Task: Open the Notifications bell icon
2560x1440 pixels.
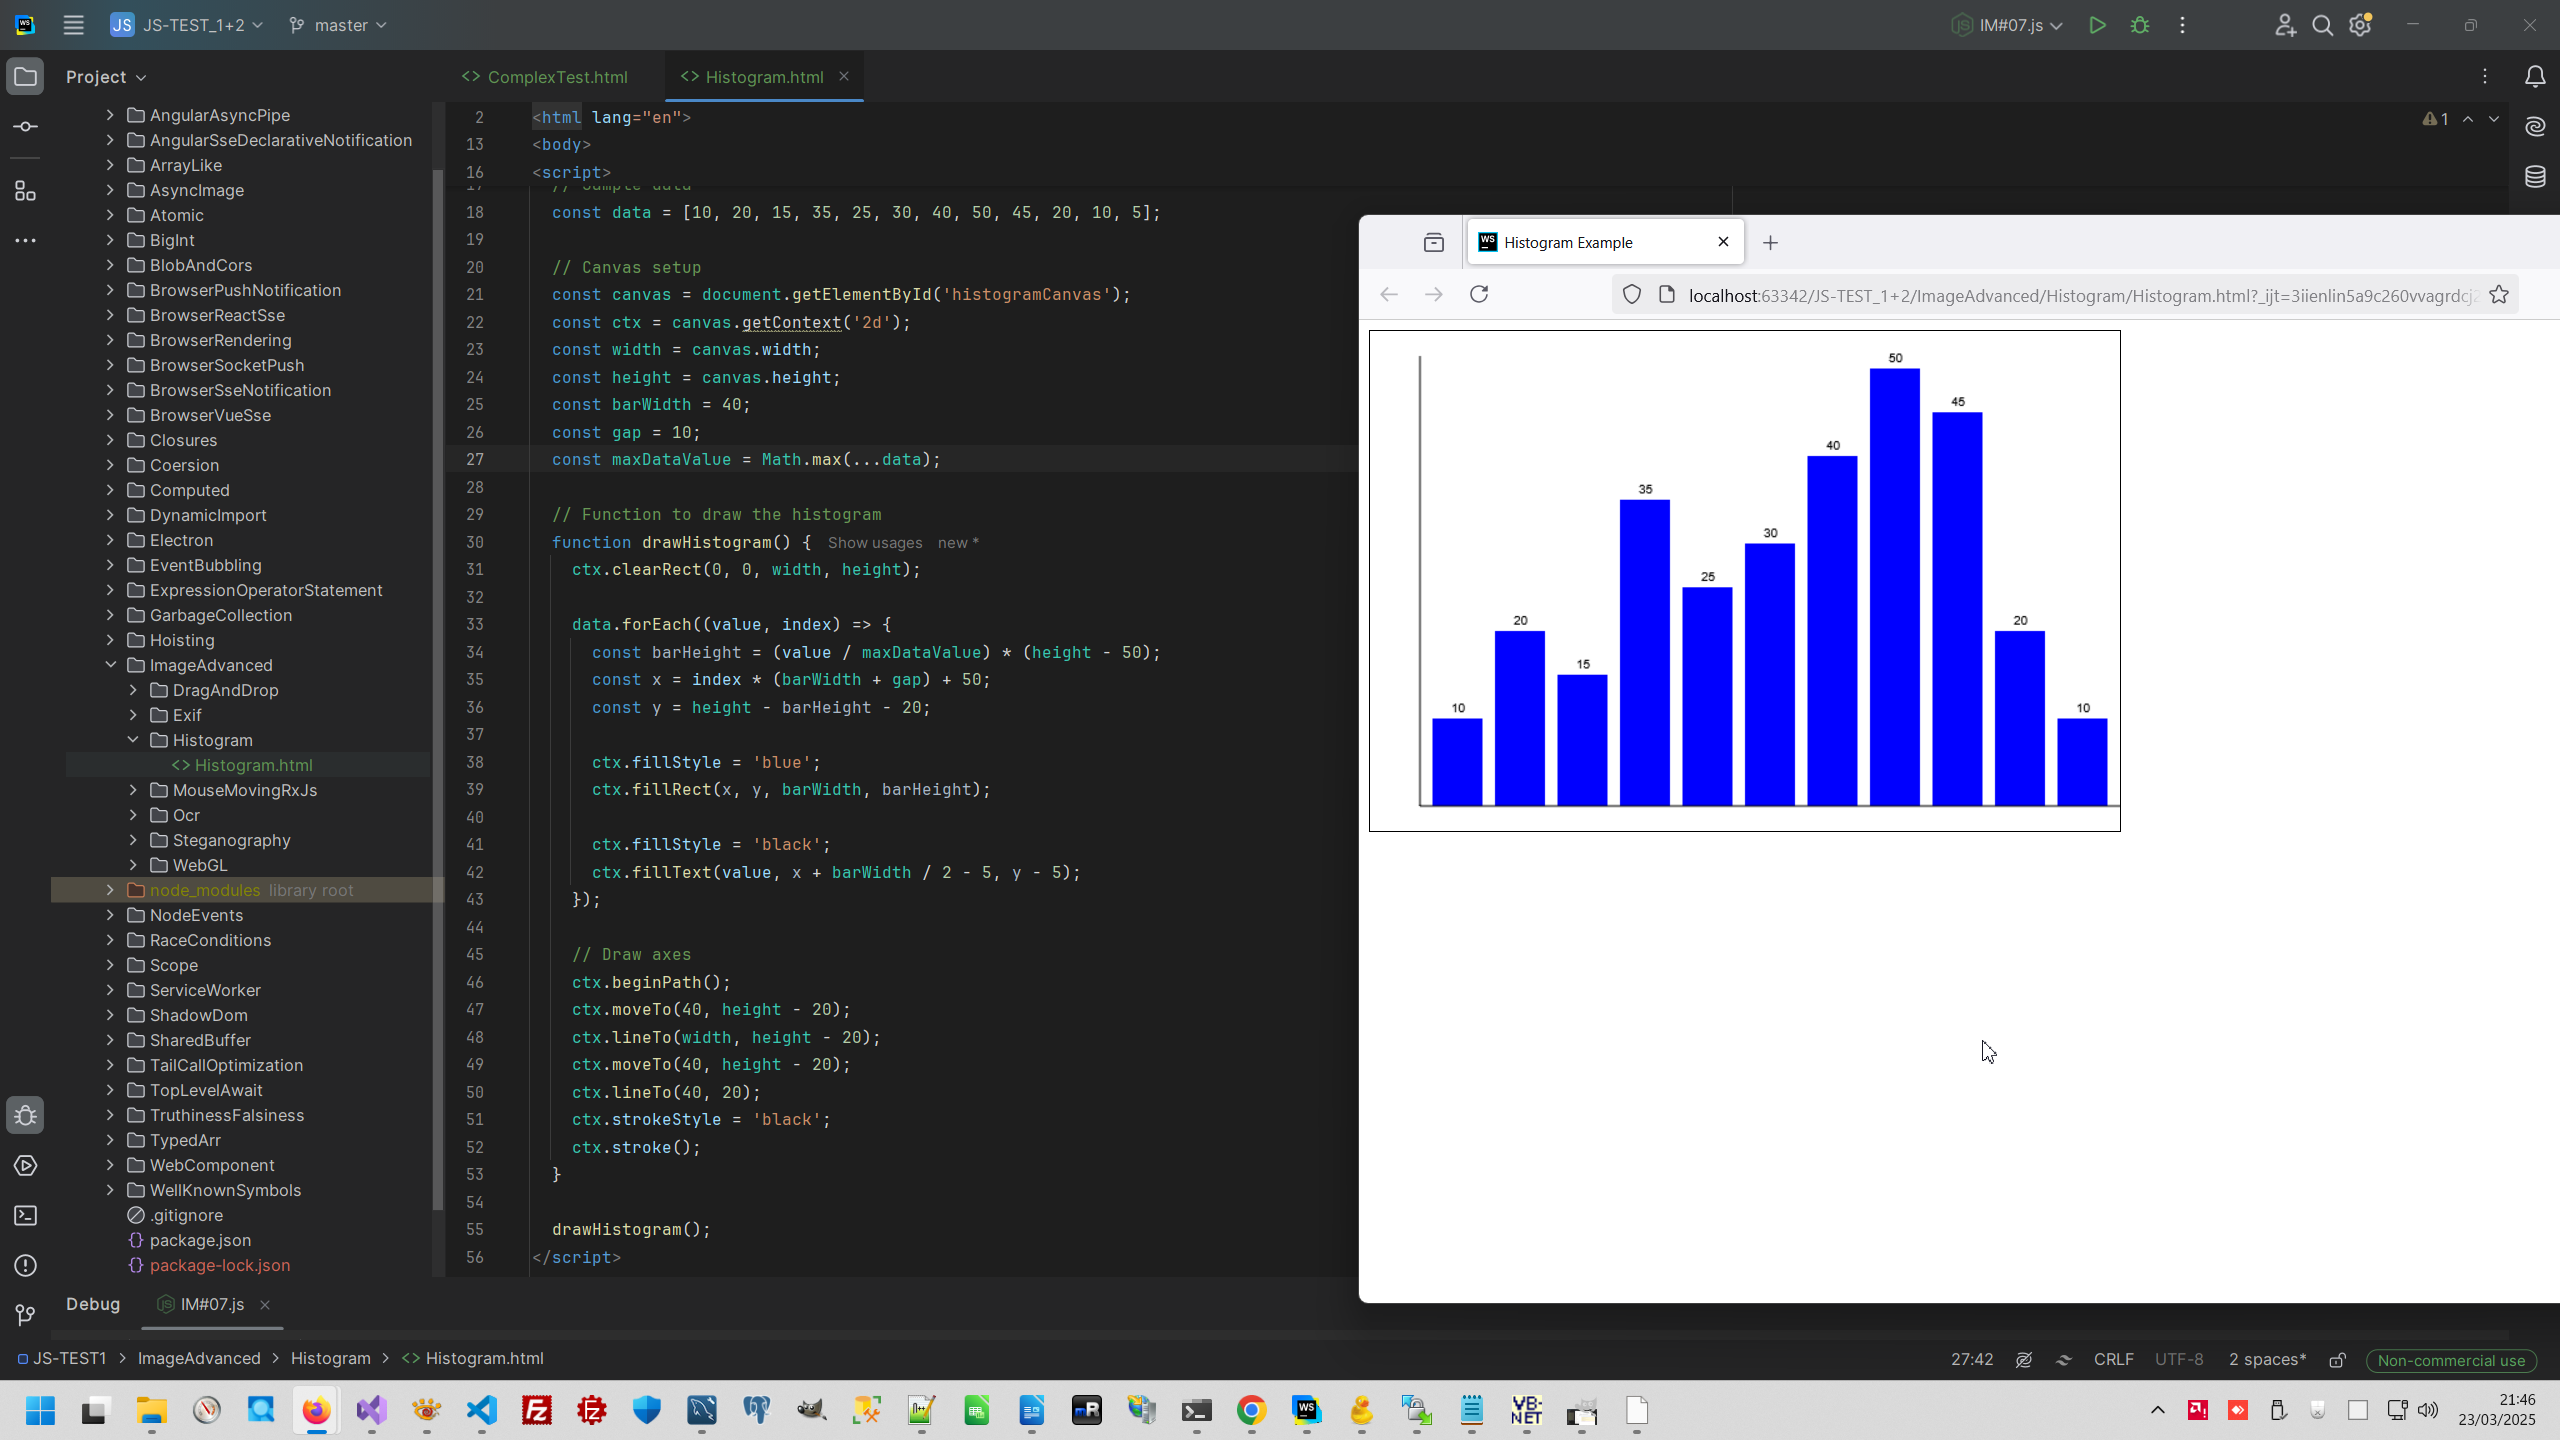Action: point(2535,77)
